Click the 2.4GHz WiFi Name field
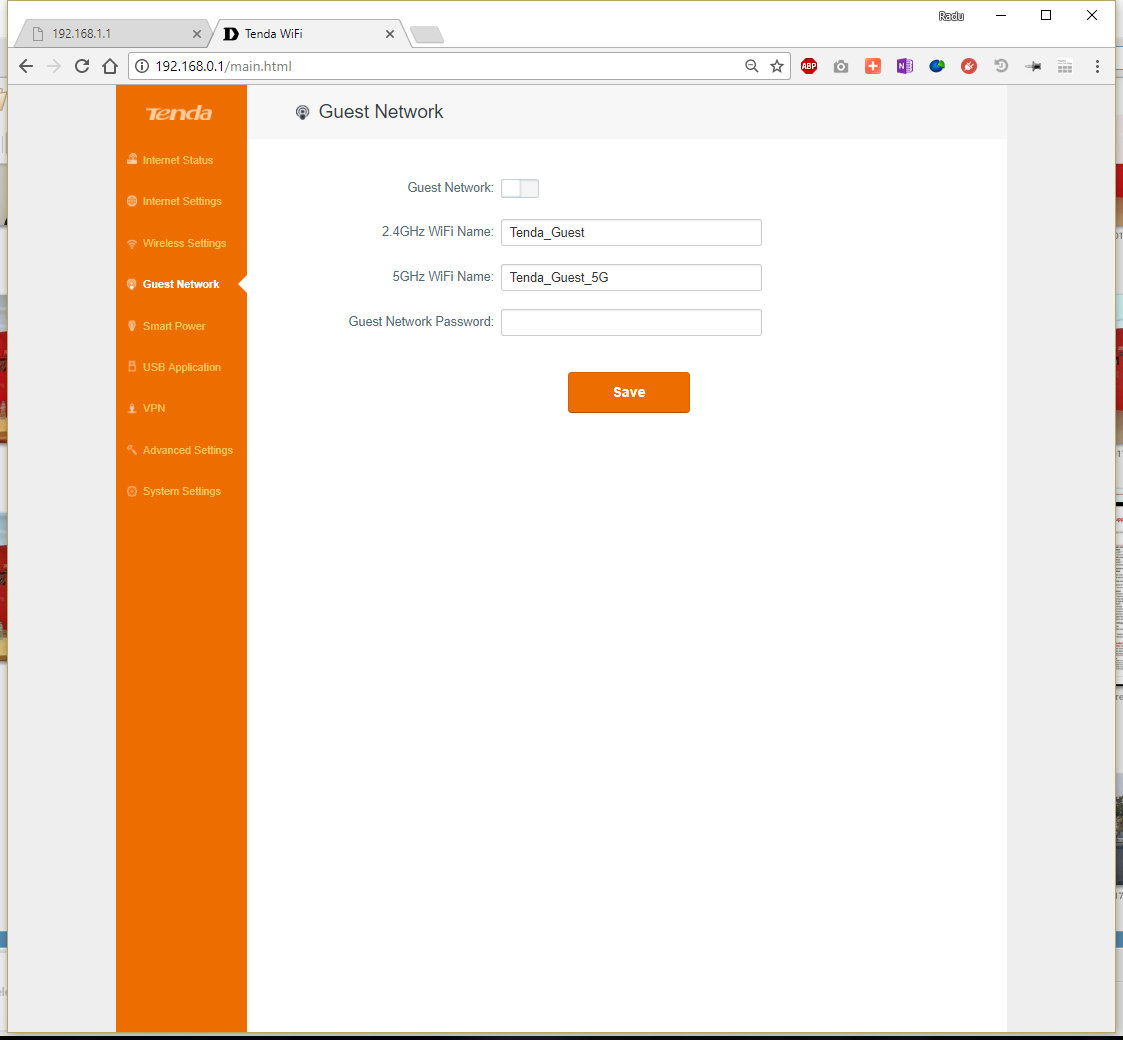The image size is (1123, 1040). click(x=631, y=233)
